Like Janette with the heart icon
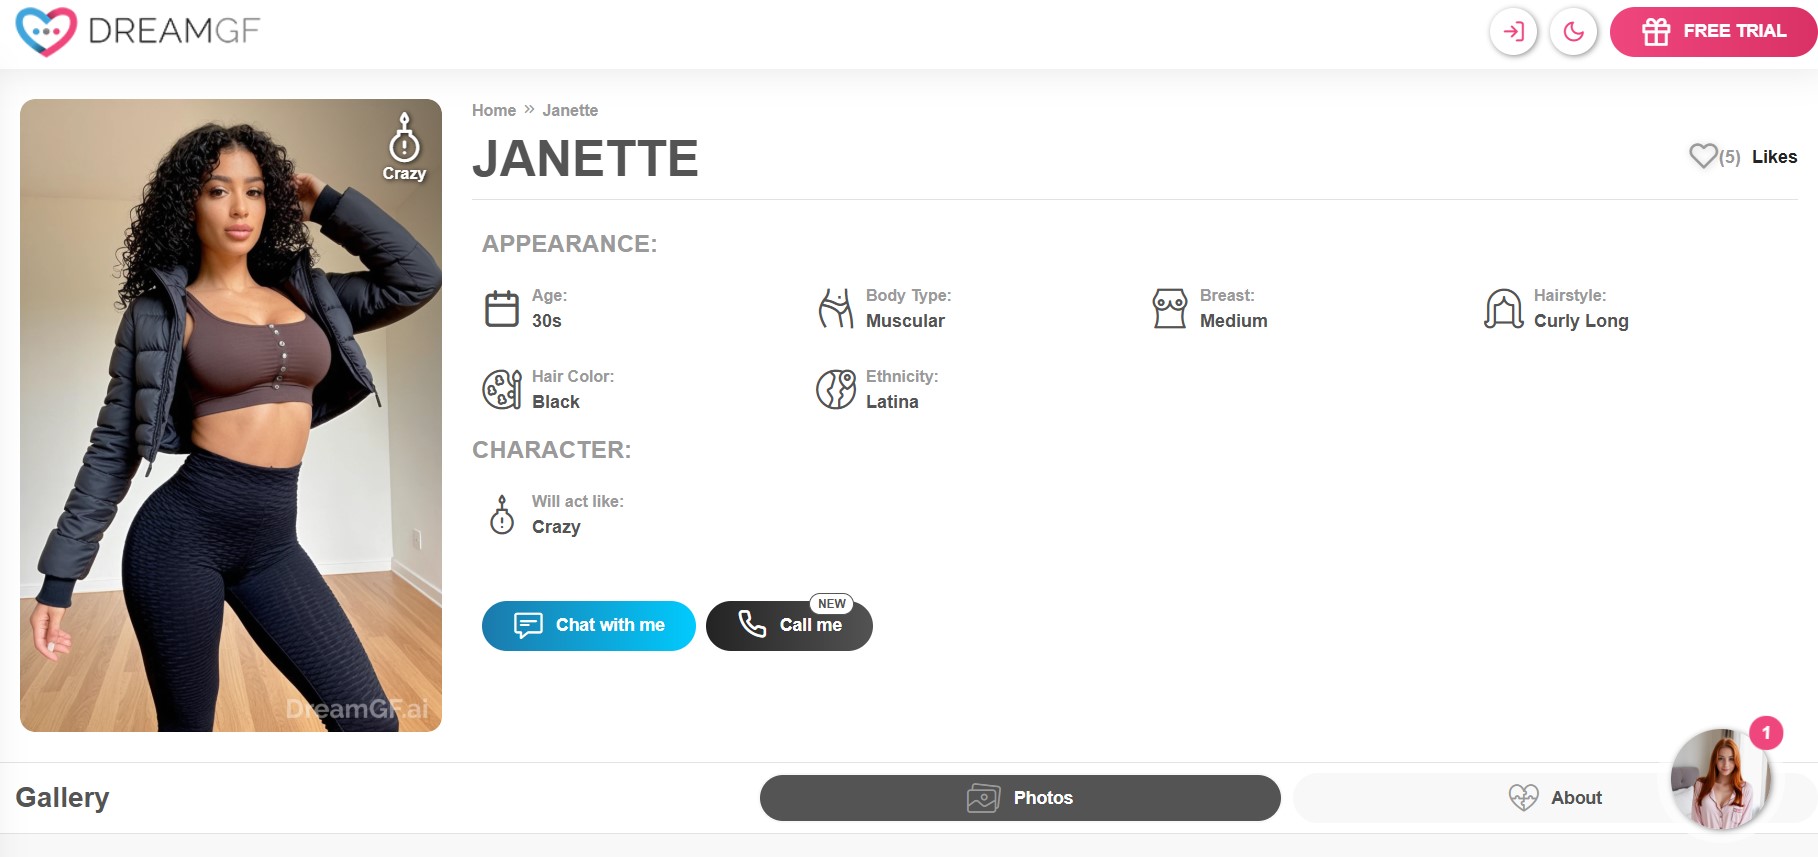The width and height of the screenshot is (1818, 857). click(x=1702, y=156)
